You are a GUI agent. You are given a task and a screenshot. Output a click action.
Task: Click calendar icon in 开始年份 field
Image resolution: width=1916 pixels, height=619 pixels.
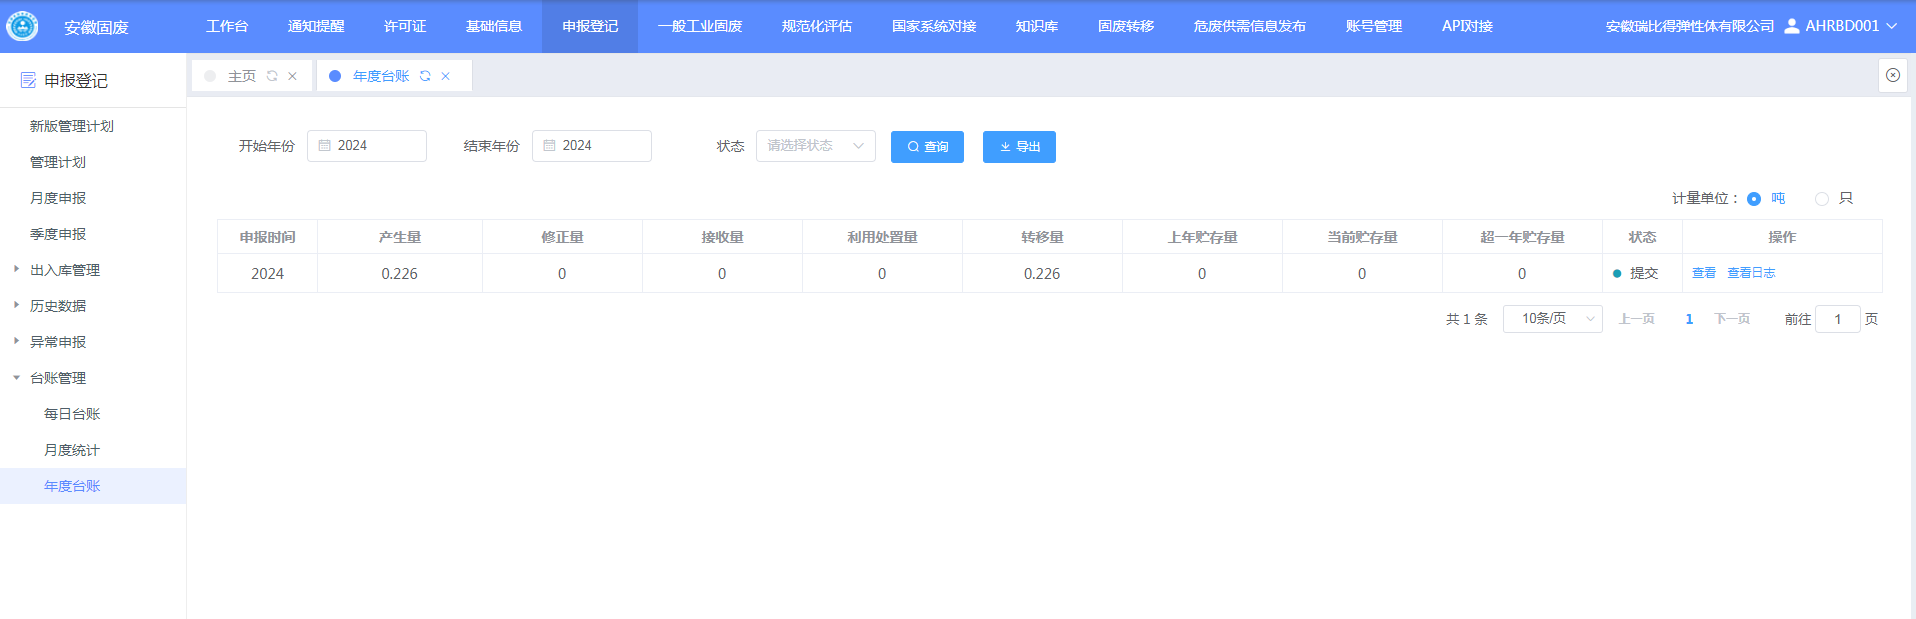click(x=324, y=146)
